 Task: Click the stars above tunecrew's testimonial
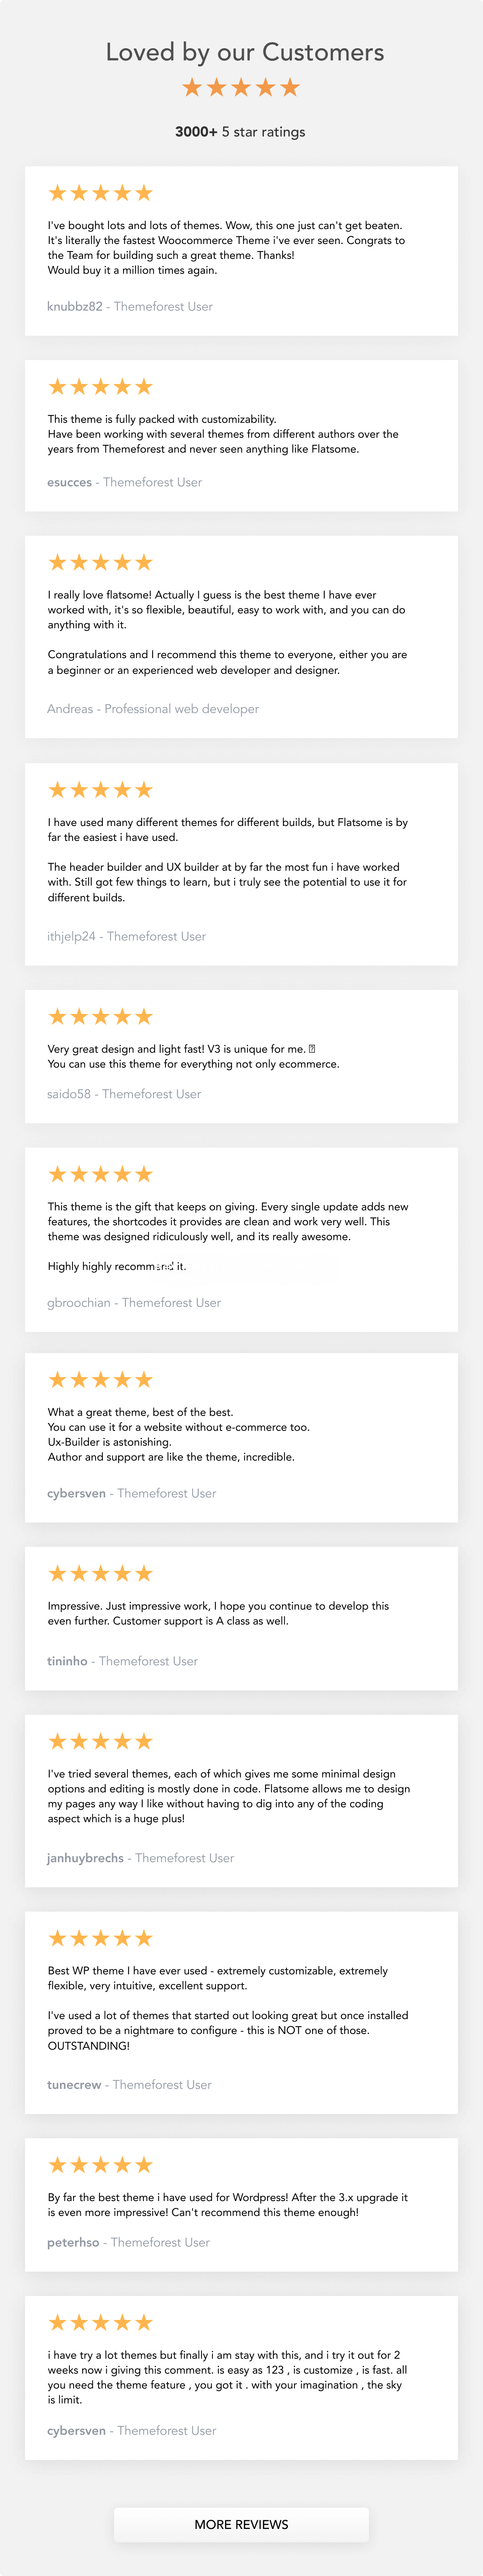click(99, 1937)
